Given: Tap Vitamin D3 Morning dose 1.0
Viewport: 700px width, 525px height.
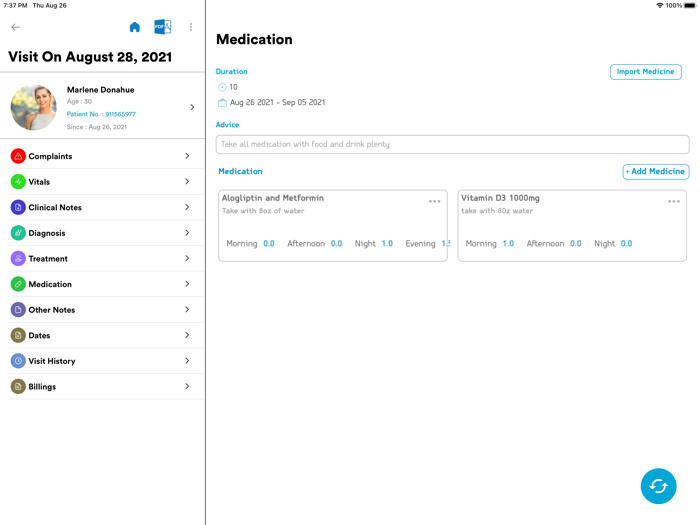Looking at the screenshot, I should (x=508, y=243).
